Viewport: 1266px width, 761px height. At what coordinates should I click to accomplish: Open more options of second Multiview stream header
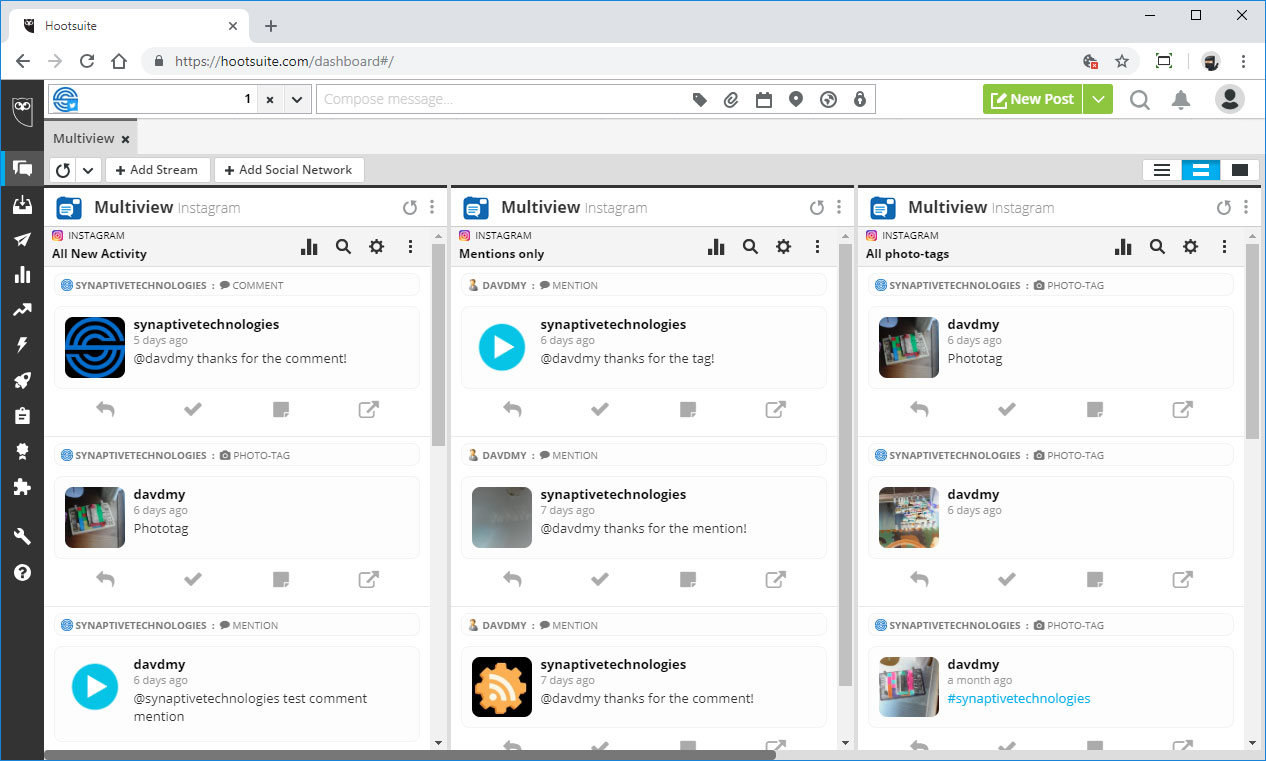click(839, 208)
